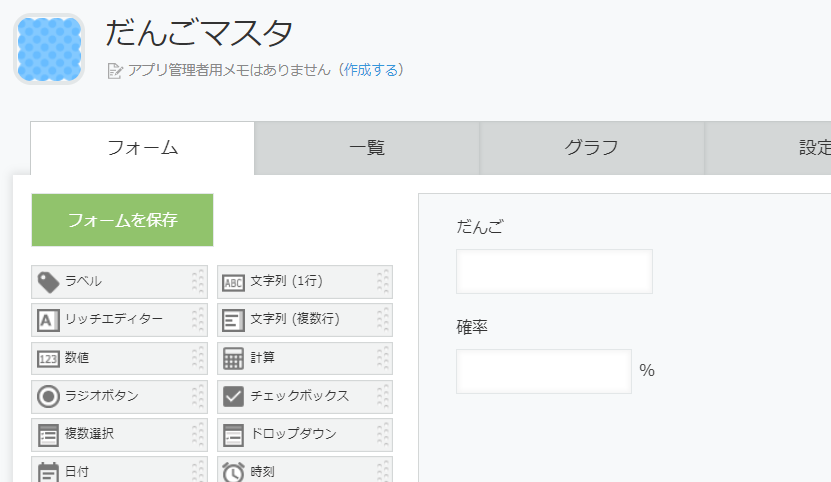Click the 確率 field label in form

(x=472, y=327)
